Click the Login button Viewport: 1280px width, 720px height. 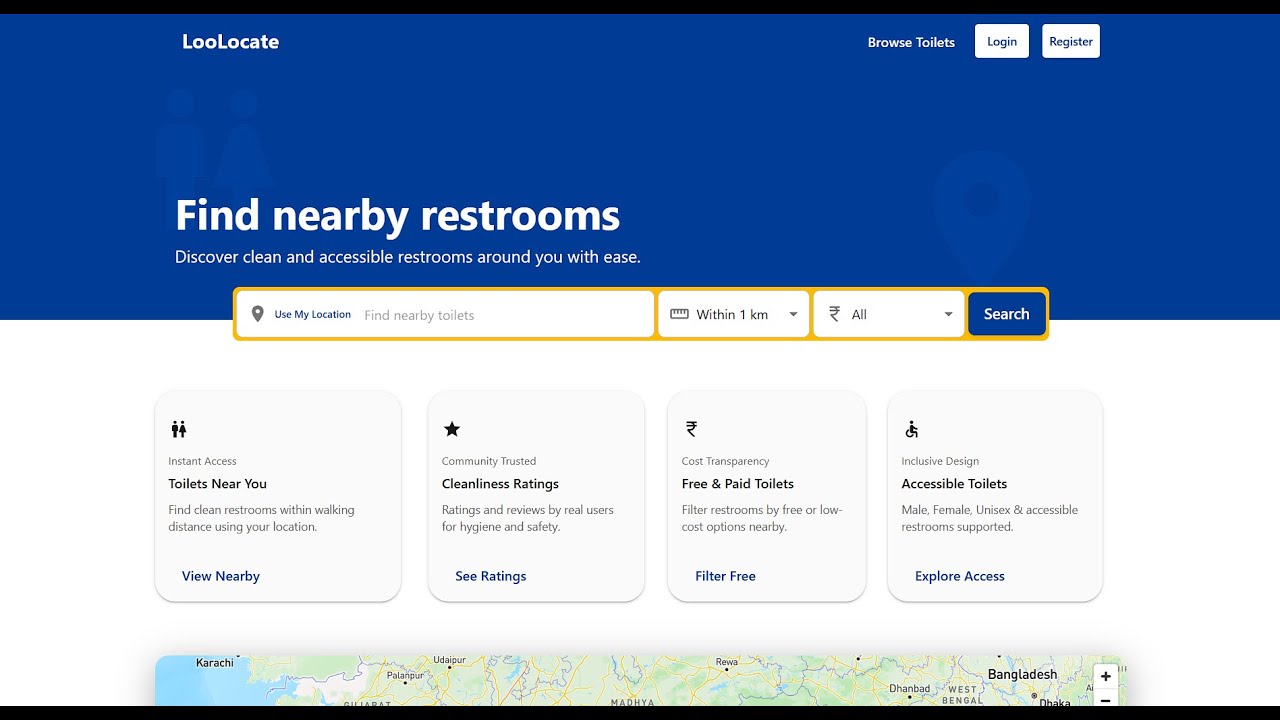1002,41
